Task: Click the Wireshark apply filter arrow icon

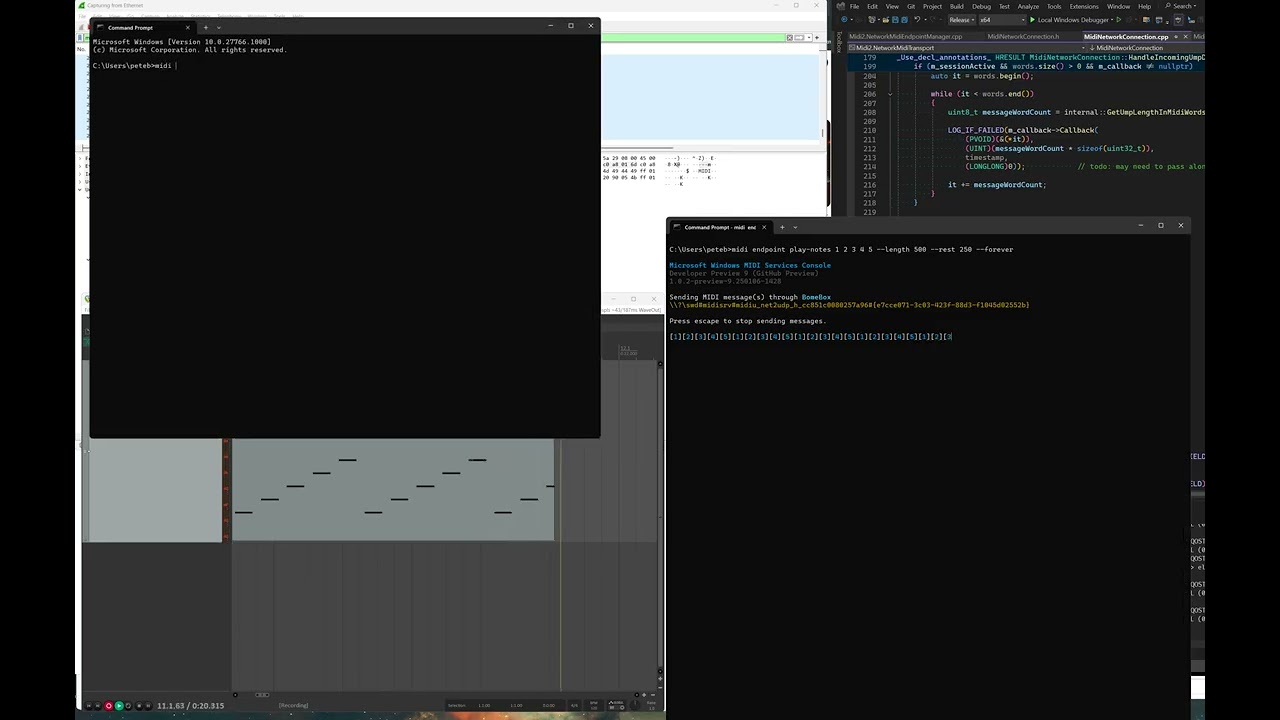Action: point(798,38)
